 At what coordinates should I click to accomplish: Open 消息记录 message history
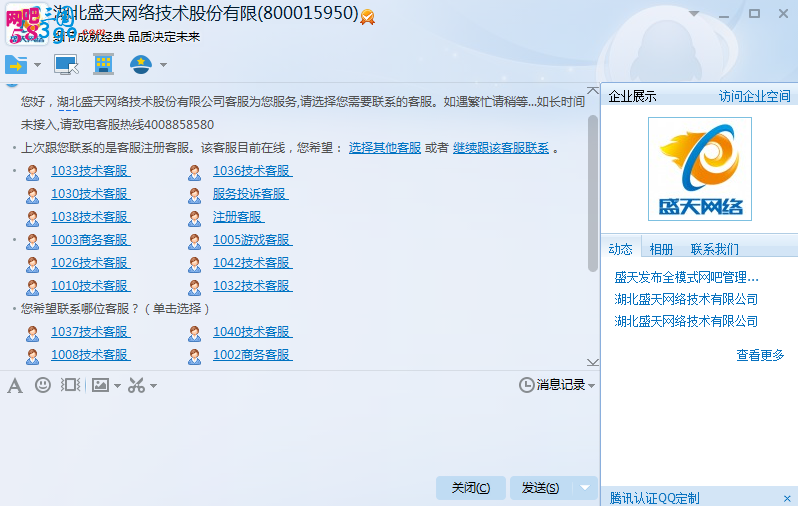click(x=552, y=385)
